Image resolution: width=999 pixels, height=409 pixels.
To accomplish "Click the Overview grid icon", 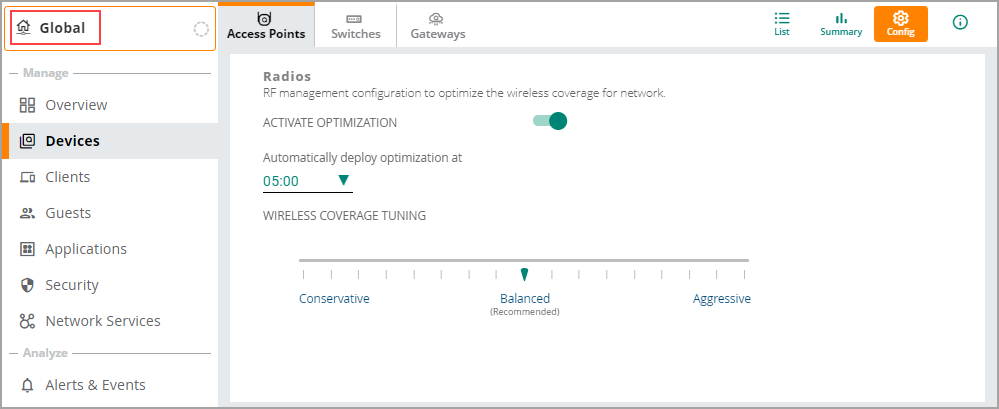I will coord(28,105).
